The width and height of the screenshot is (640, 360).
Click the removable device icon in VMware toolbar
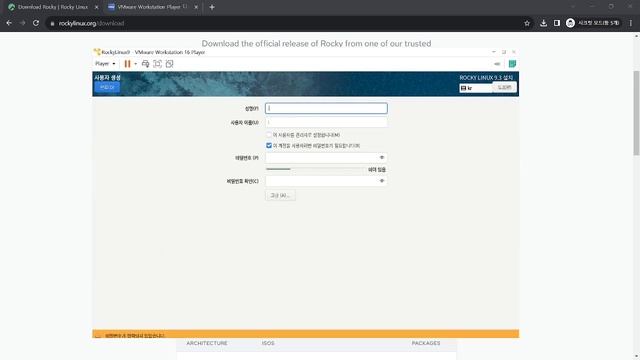[x=497, y=64]
